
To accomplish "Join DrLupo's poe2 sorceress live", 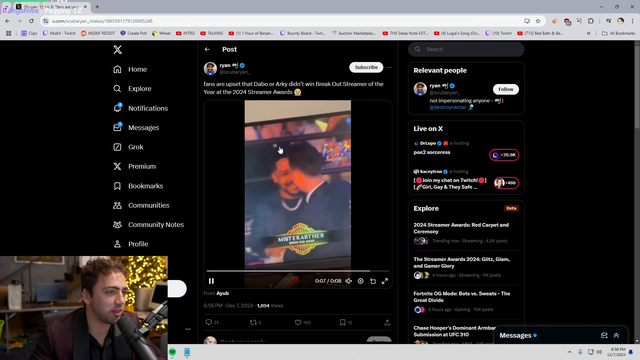I will pyautogui.click(x=504, y=155).
